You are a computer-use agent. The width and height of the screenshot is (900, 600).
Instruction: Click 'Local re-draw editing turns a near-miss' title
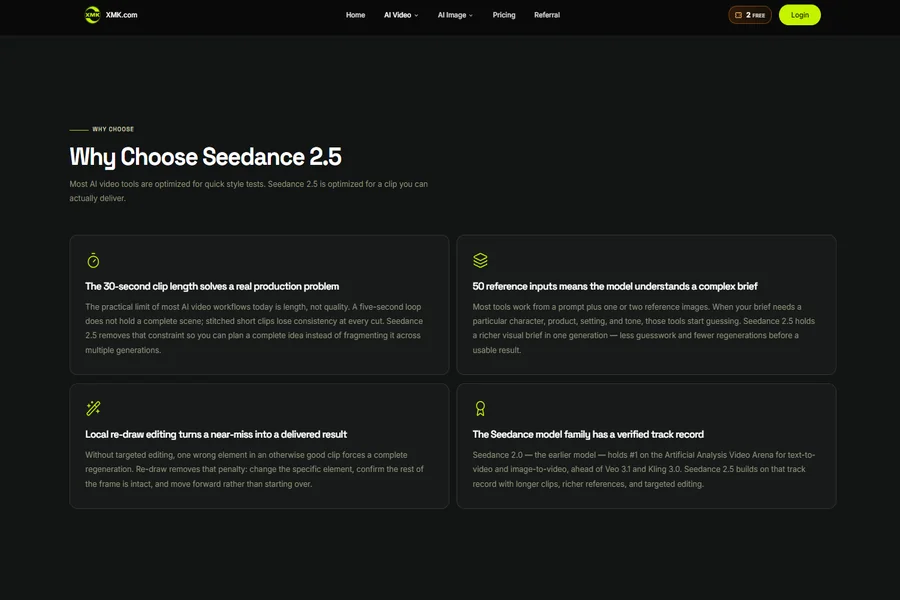(x=216, y=434)
